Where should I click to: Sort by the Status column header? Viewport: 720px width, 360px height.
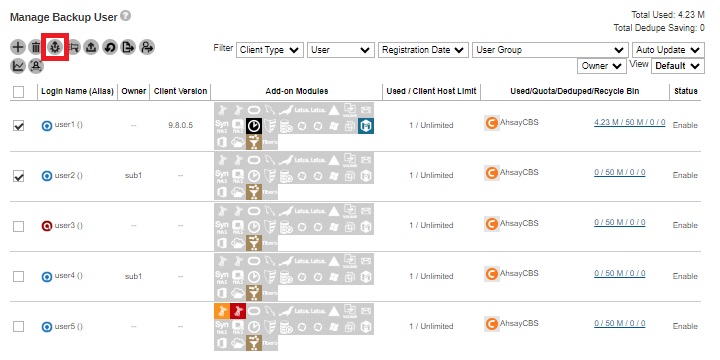pos(686,91)
